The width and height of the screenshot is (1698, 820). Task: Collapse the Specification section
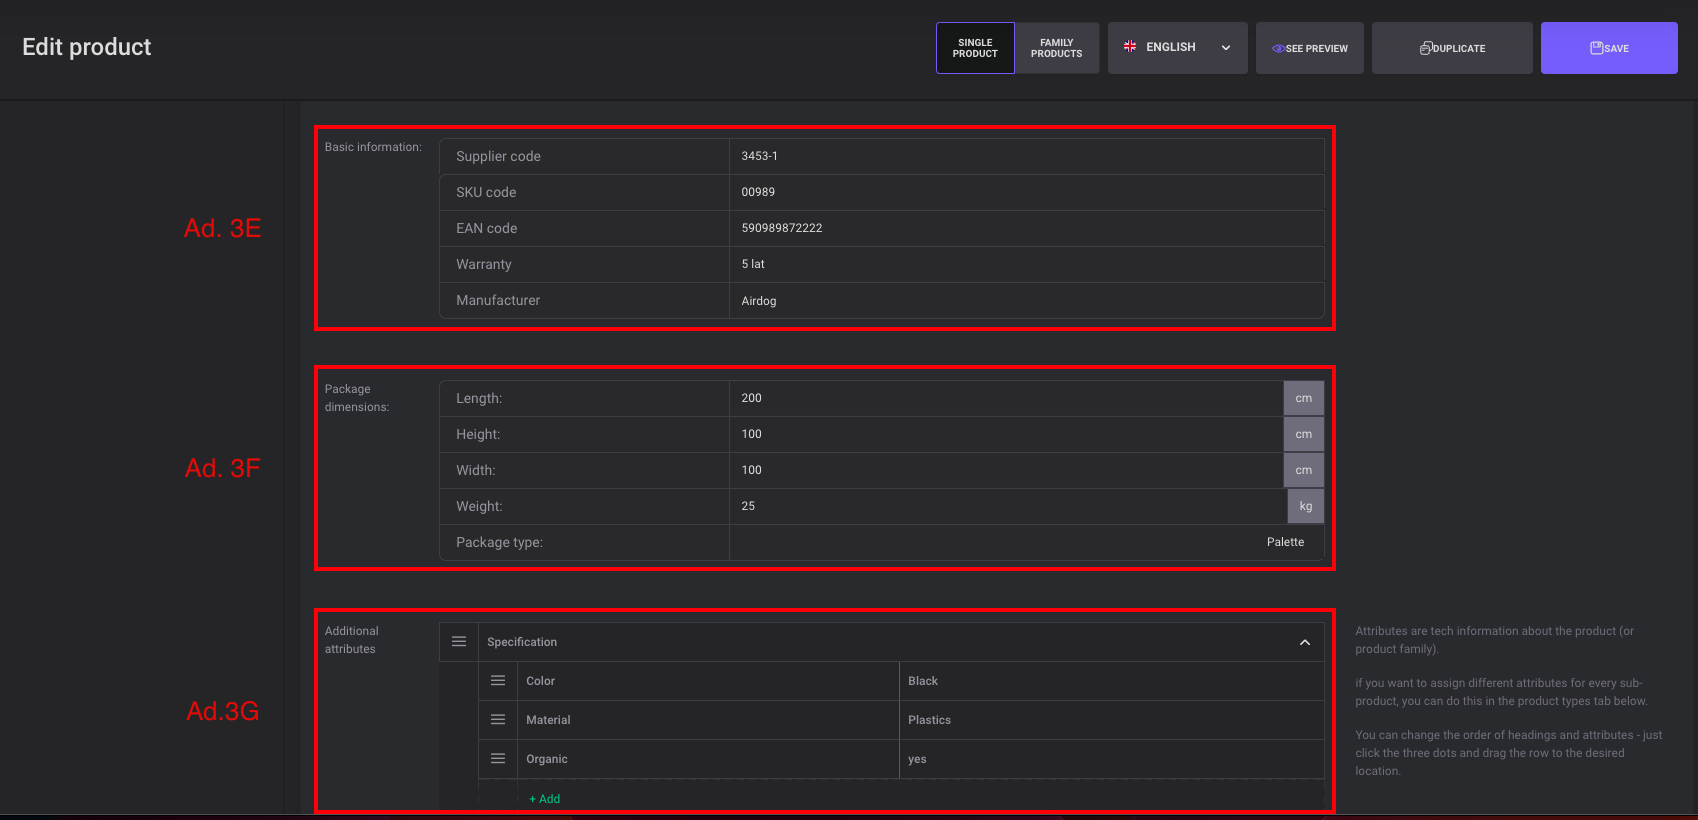(1305, 642)
